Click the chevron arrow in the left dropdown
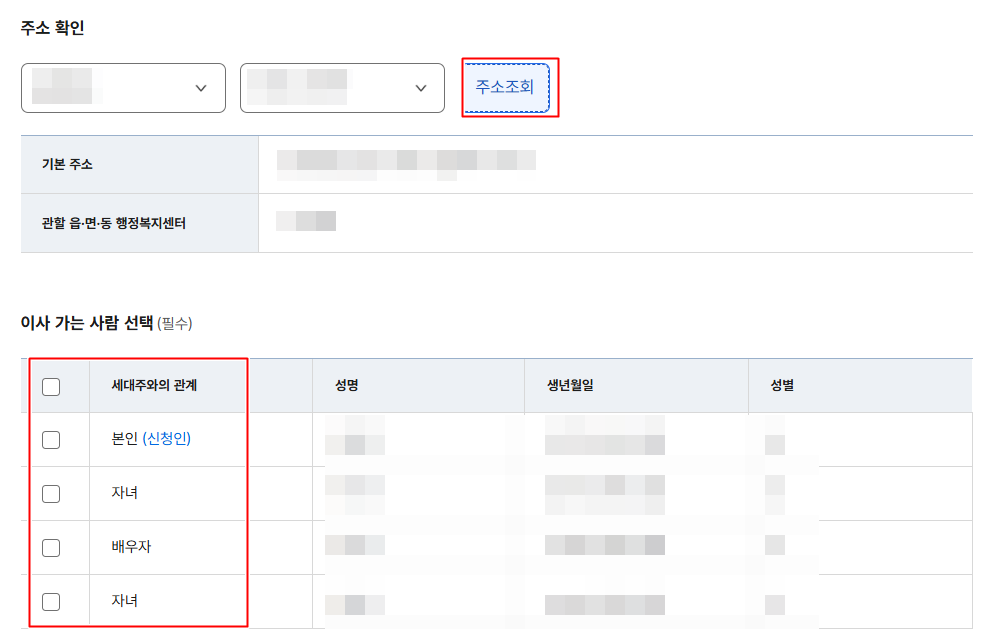This screenshot has height=636, width=987. 201,89
